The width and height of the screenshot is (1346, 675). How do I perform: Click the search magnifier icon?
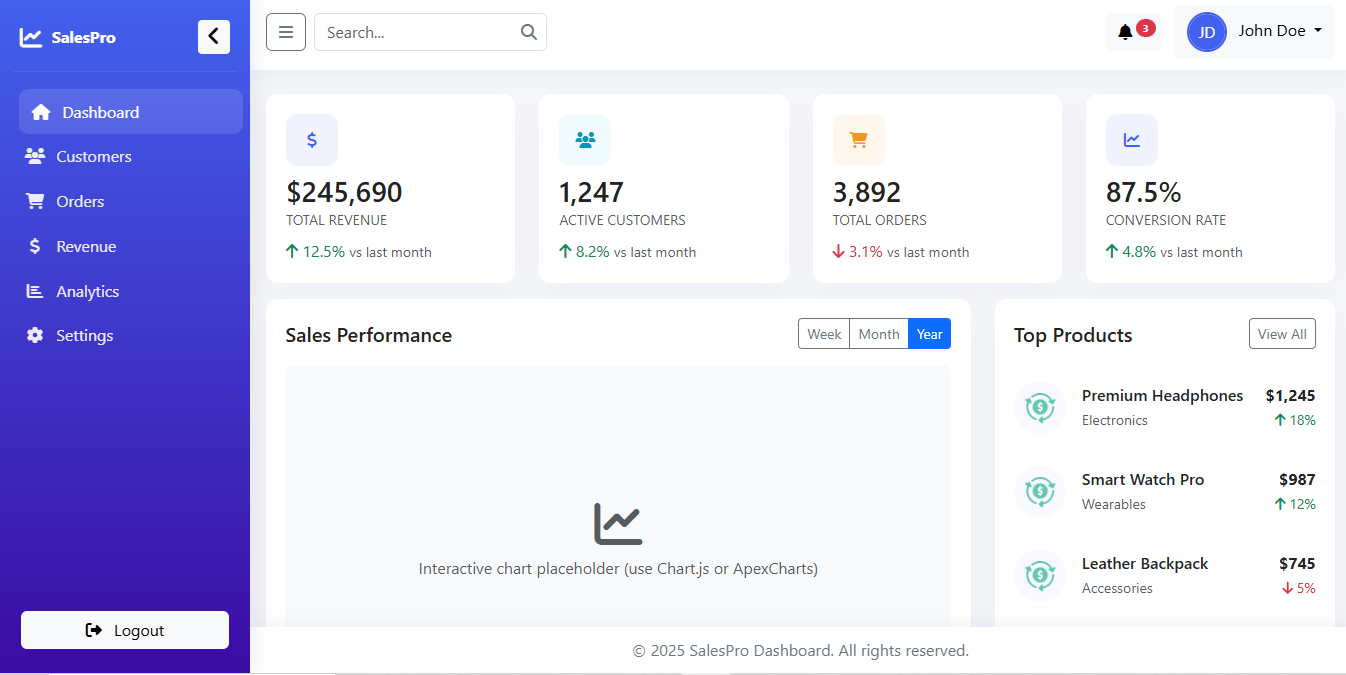pyautogui.click(x=529, y=32)
